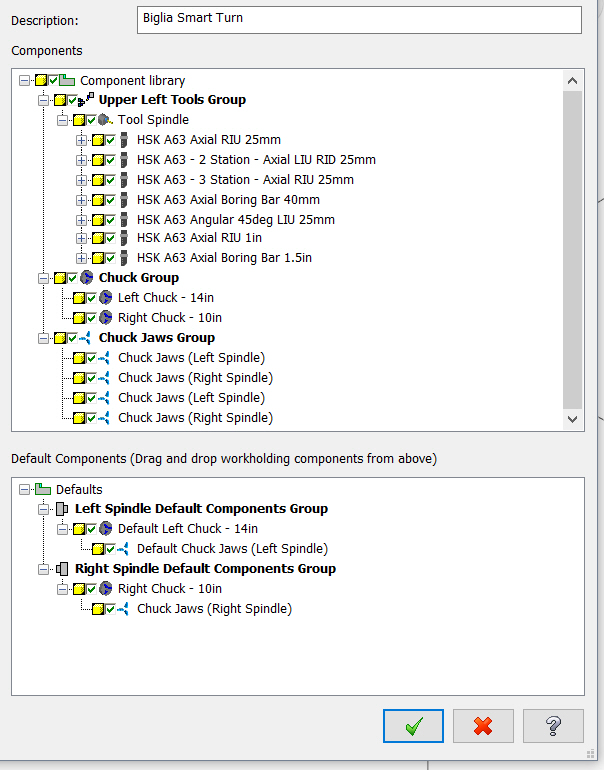604x770 pixels.
Task: Expand the HSK A63 Axial RIU 25mm node
Action: 82,140
